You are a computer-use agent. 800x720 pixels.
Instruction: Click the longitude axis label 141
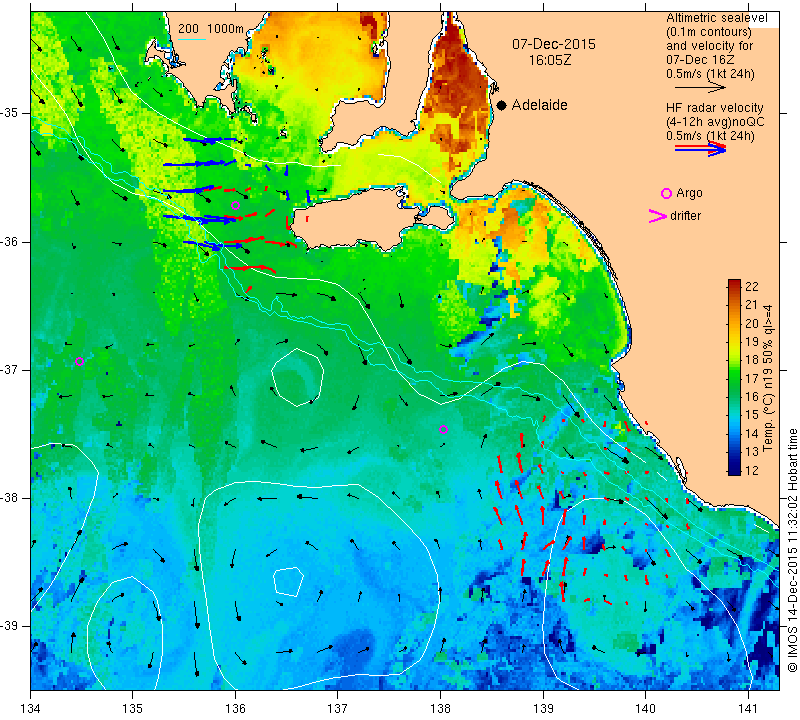click(x=748, y=709)
